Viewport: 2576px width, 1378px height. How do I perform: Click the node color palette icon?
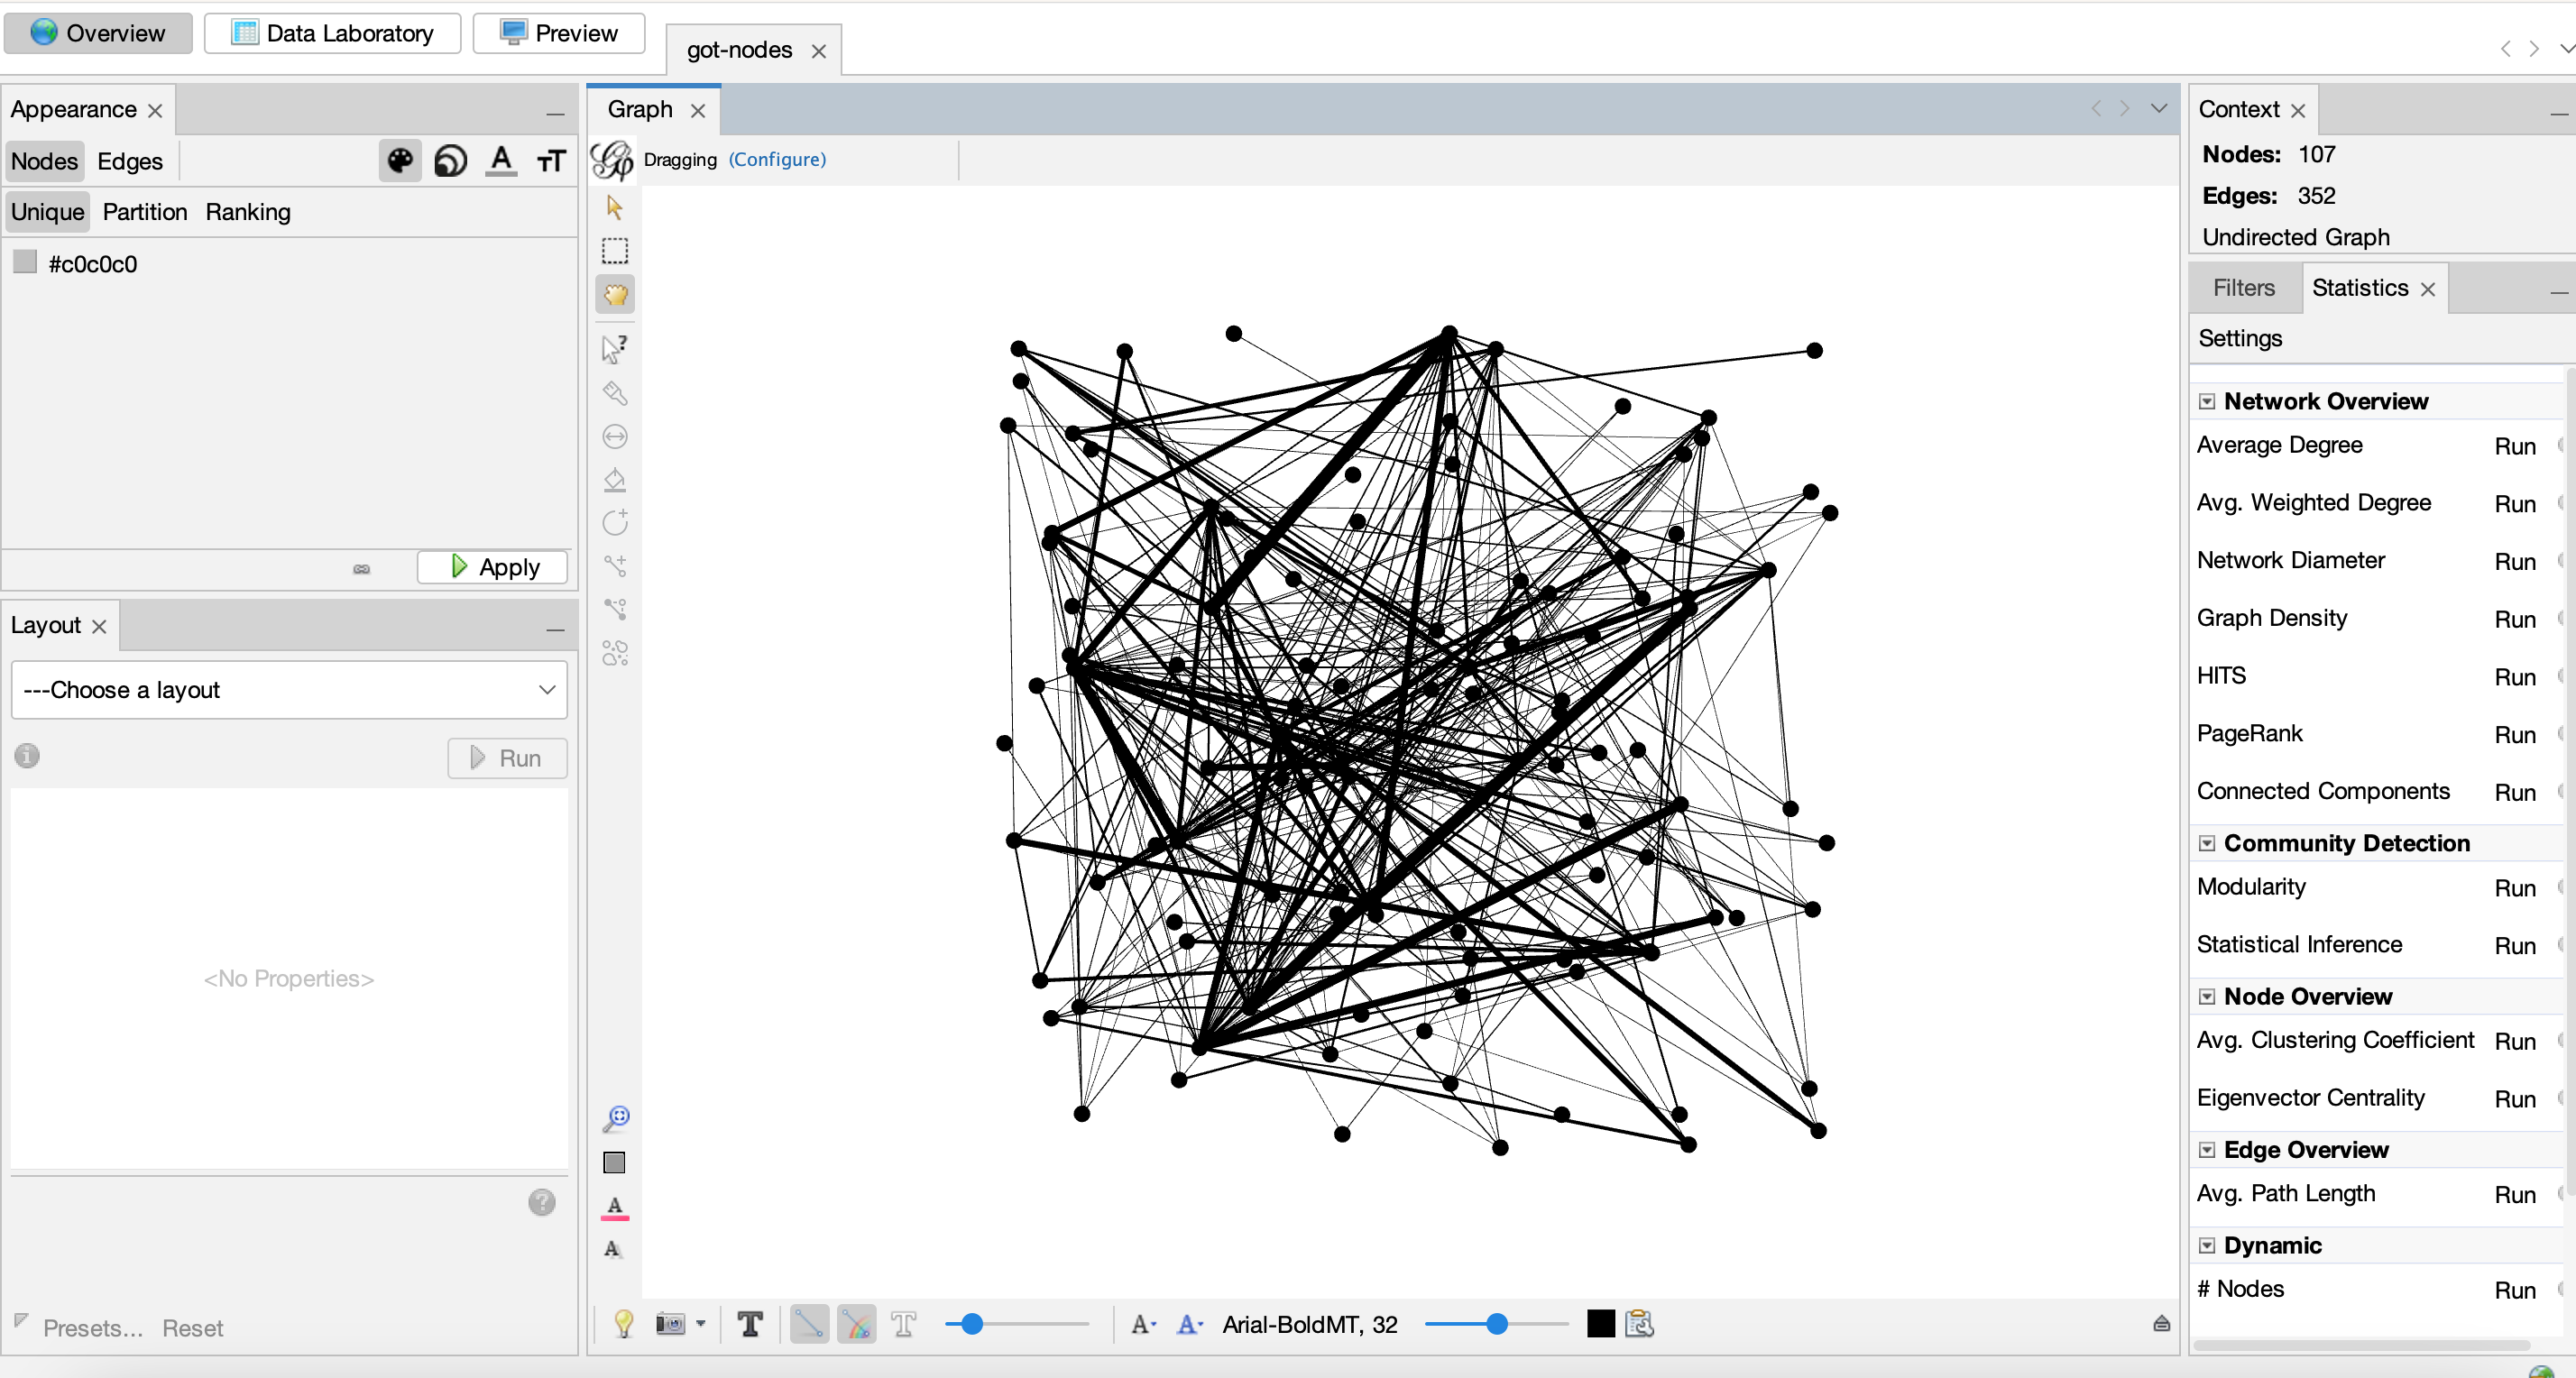click(x=400, y=161)
